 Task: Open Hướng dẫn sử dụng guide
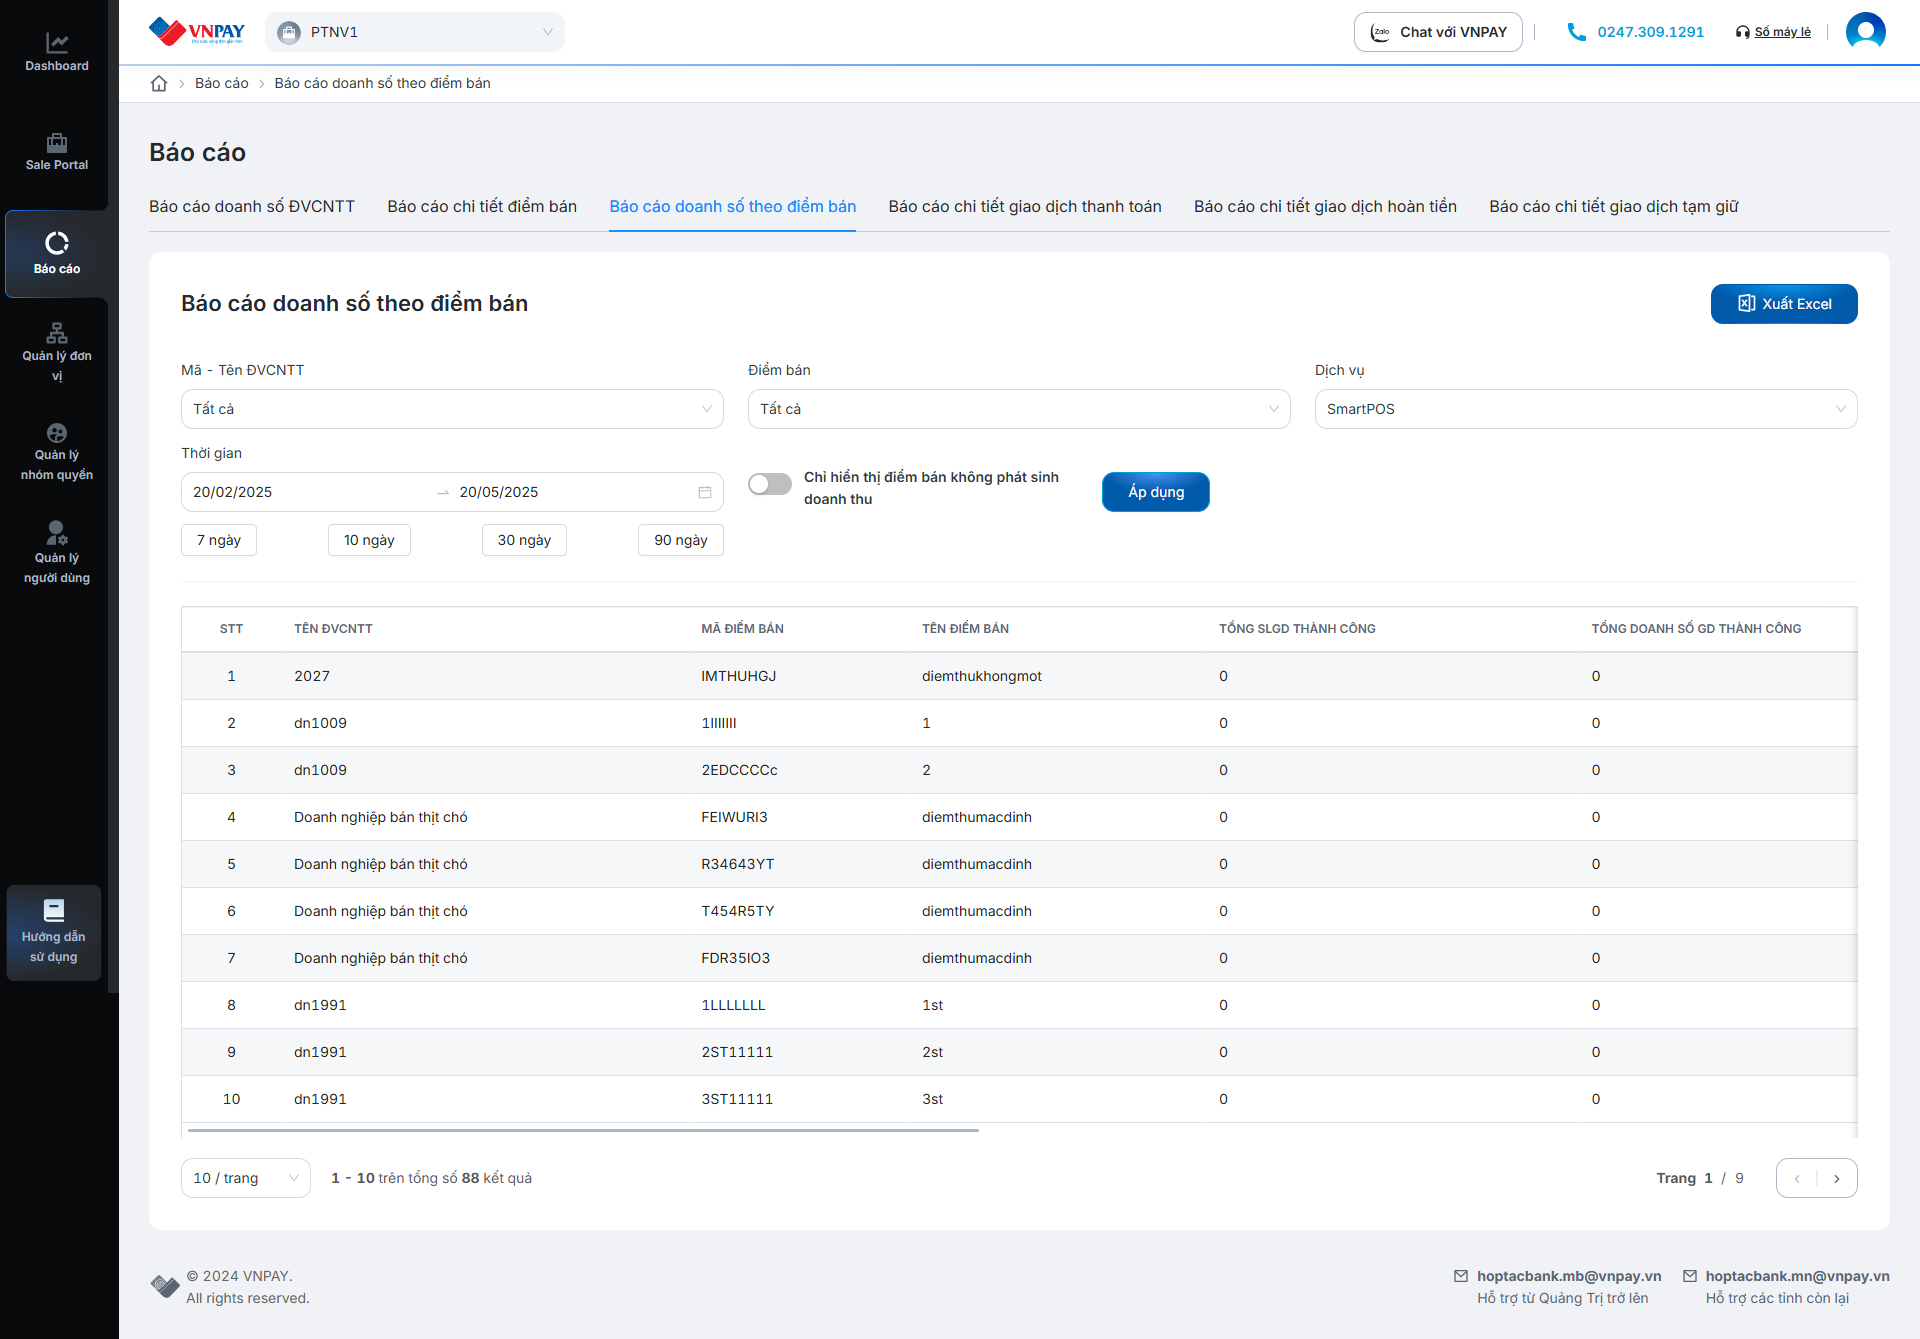(54, 932)
